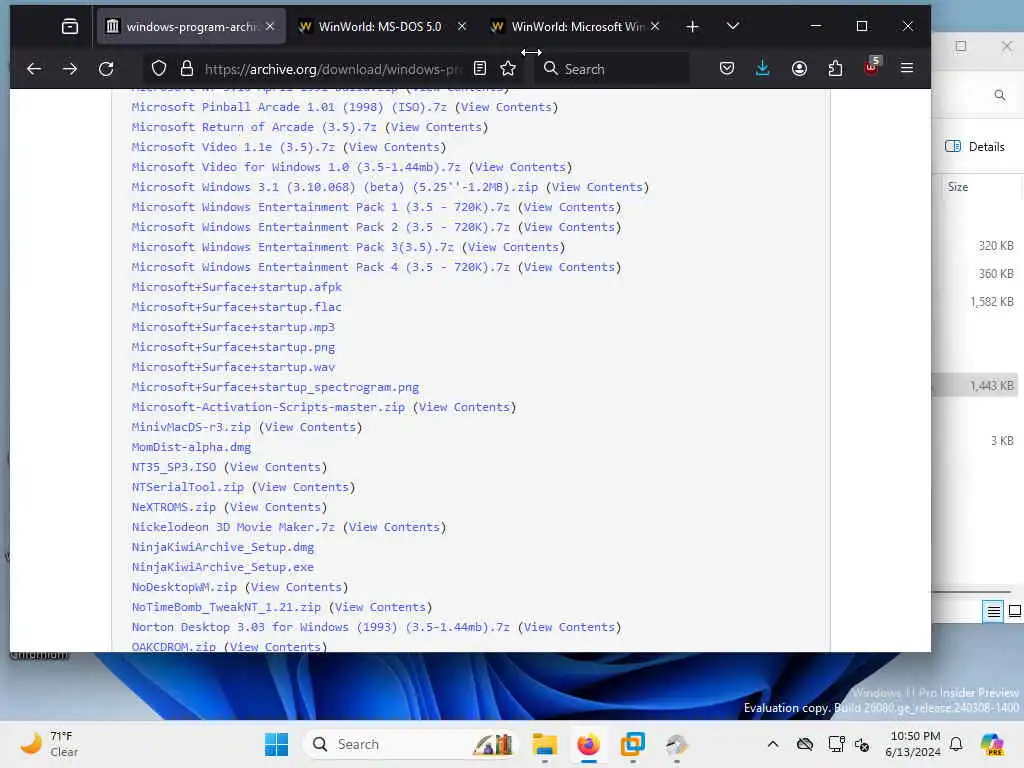Open the Windows Start menu
The image size is (1024, 768).
pos(276,744)
